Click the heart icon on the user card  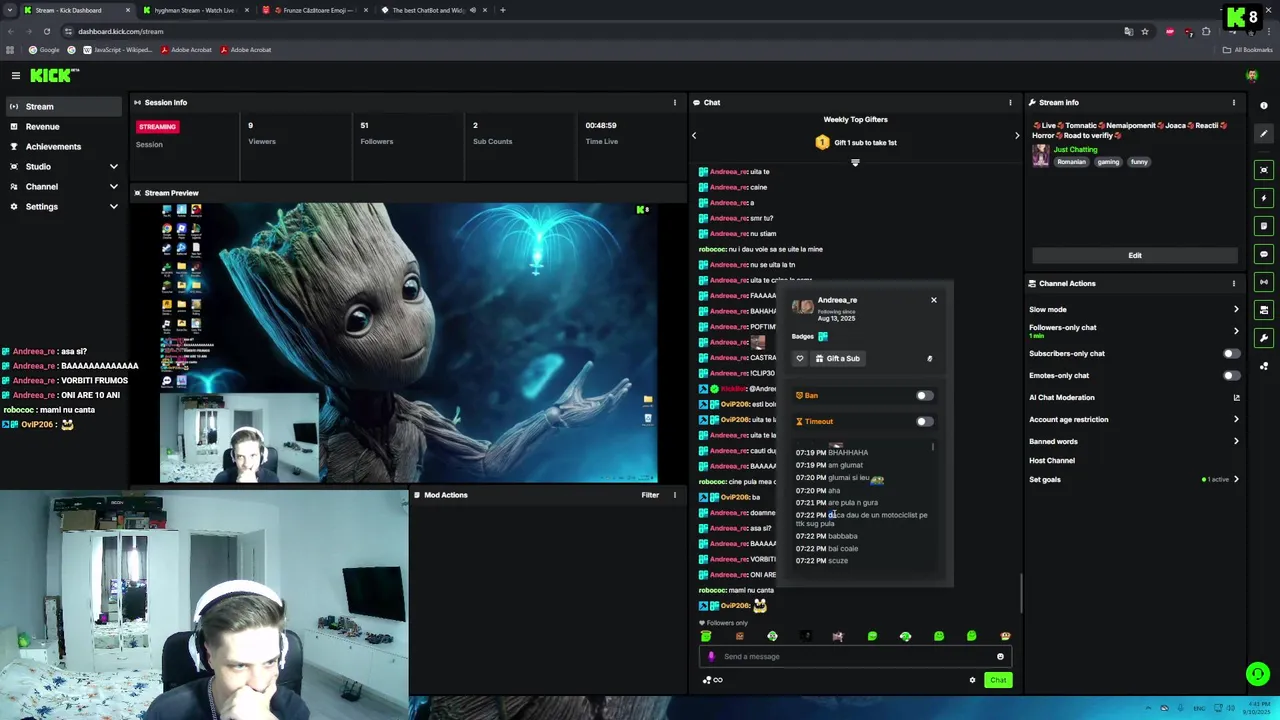coord(799,358)
